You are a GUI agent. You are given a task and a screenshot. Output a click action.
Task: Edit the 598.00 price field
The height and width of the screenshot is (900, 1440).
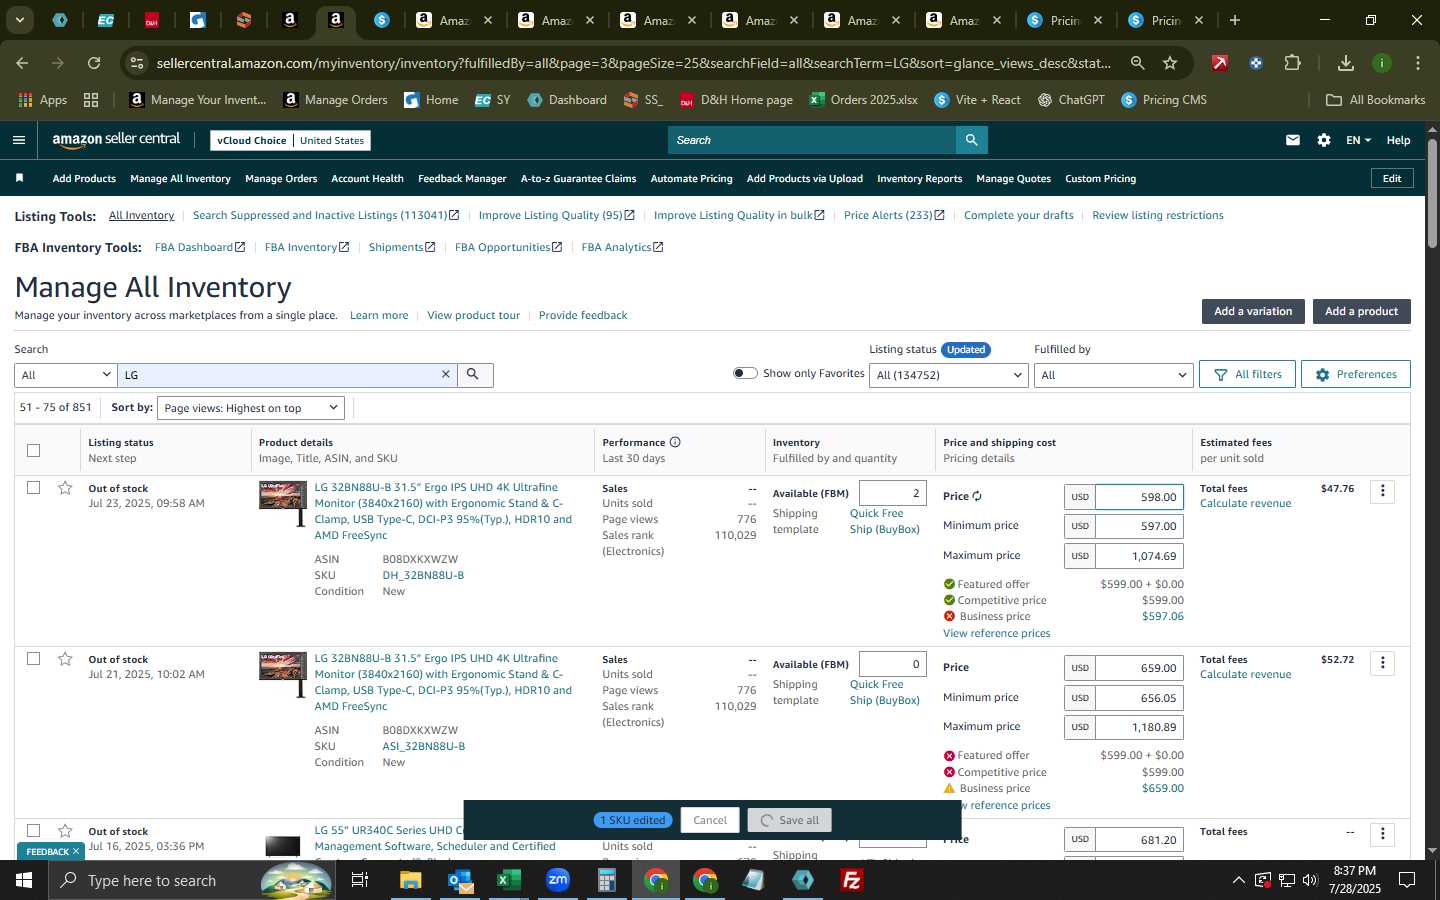(x=1139, y=497)
